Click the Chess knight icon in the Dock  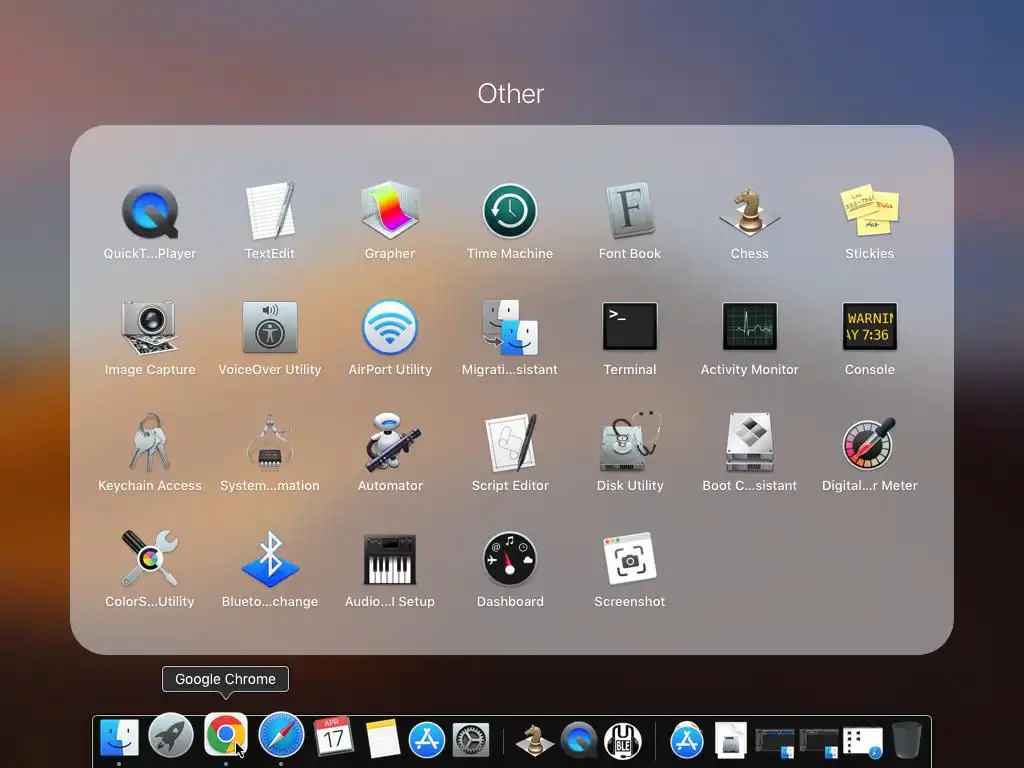point(534,740)
